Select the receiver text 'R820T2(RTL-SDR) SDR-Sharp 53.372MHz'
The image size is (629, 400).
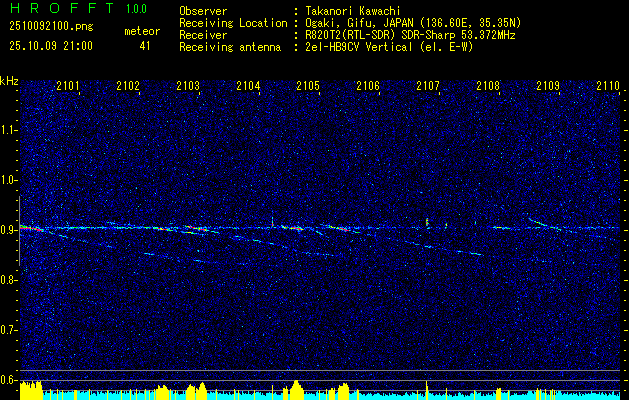tap(410, 35)
